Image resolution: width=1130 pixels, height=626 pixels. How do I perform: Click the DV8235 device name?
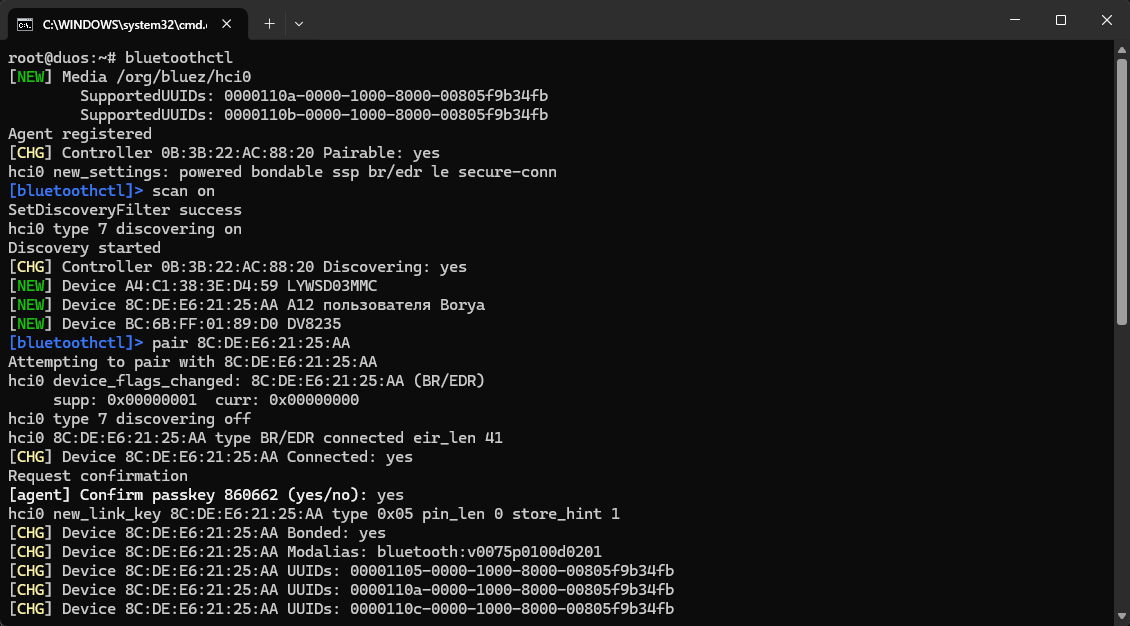pyautogui.click(x=314, y=324)
